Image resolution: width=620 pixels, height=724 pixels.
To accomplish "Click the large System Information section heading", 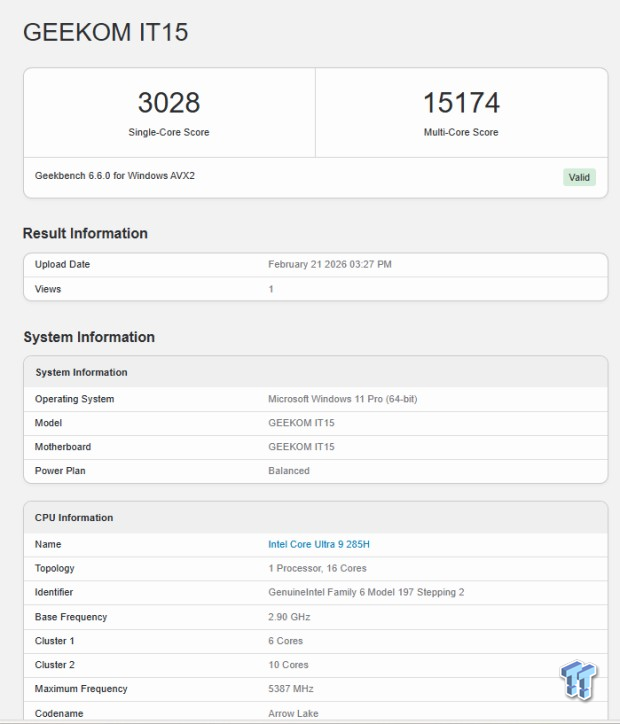I will (89, 337).
